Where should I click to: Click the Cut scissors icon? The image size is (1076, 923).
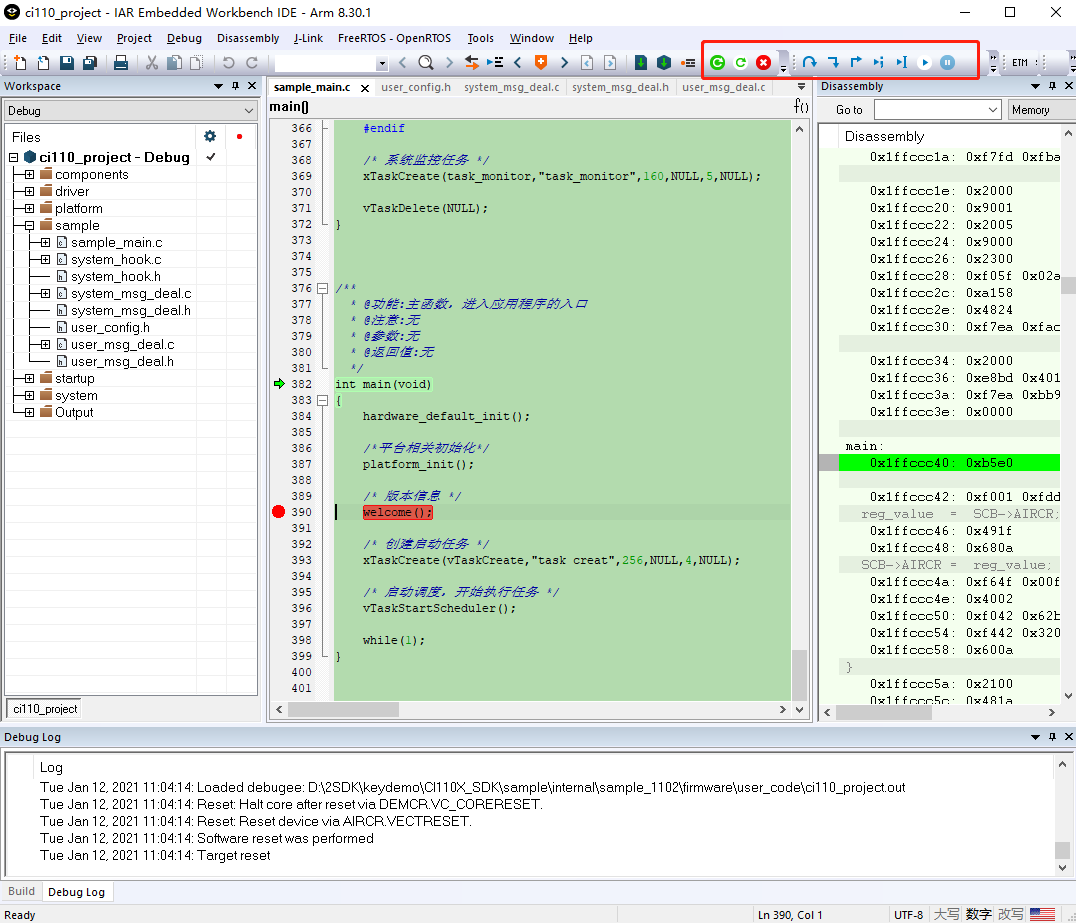152,63
